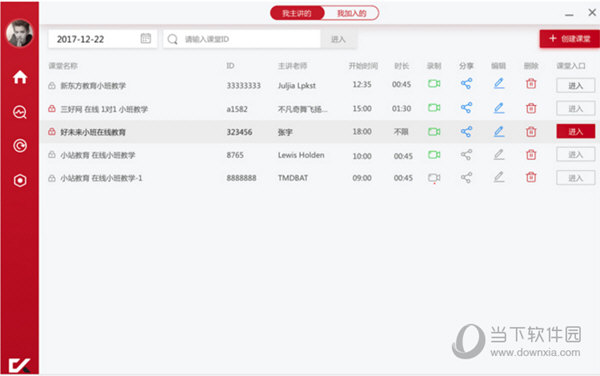Click lock icon of row 8765

point(52,155)
